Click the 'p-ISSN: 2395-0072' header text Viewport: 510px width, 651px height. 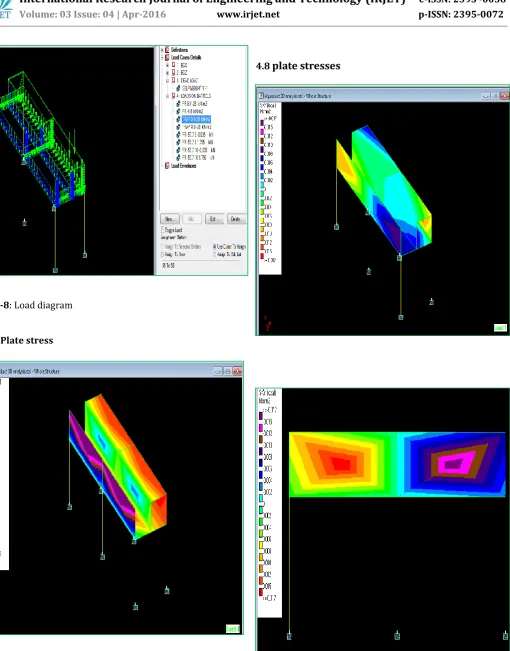click(x=461, y=14)
